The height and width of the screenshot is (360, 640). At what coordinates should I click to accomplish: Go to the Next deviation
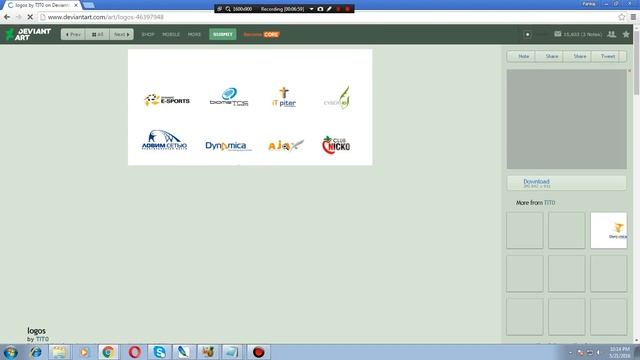(x=121, y=34)
